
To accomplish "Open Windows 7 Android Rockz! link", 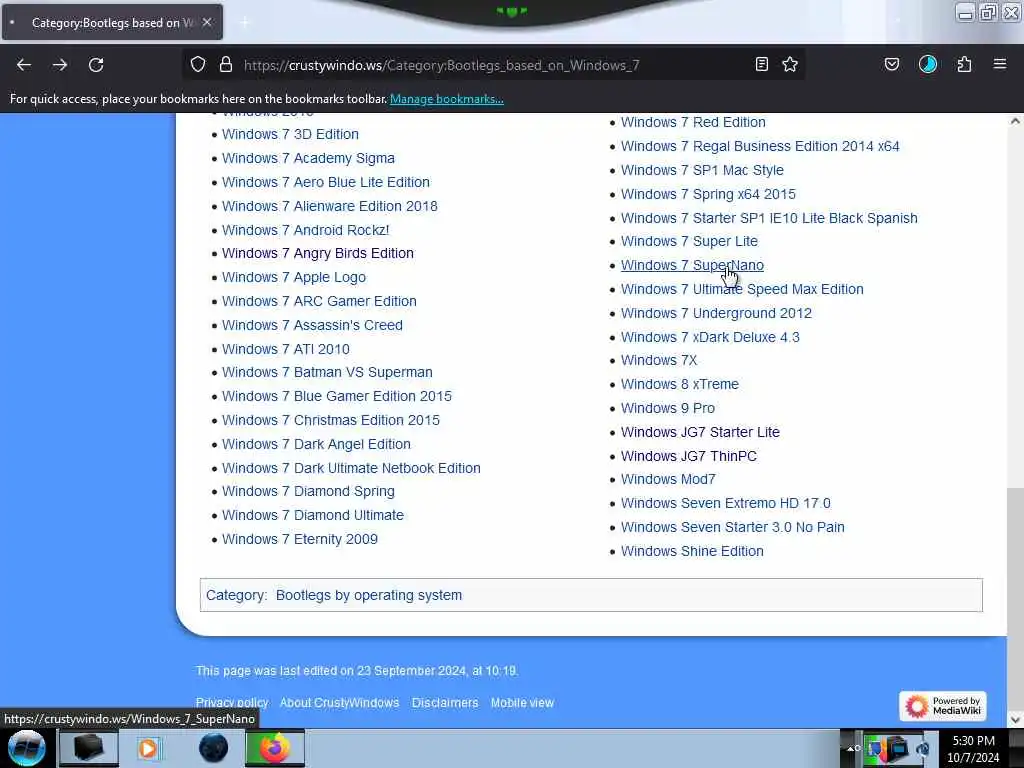I will (x=306, y=231).
